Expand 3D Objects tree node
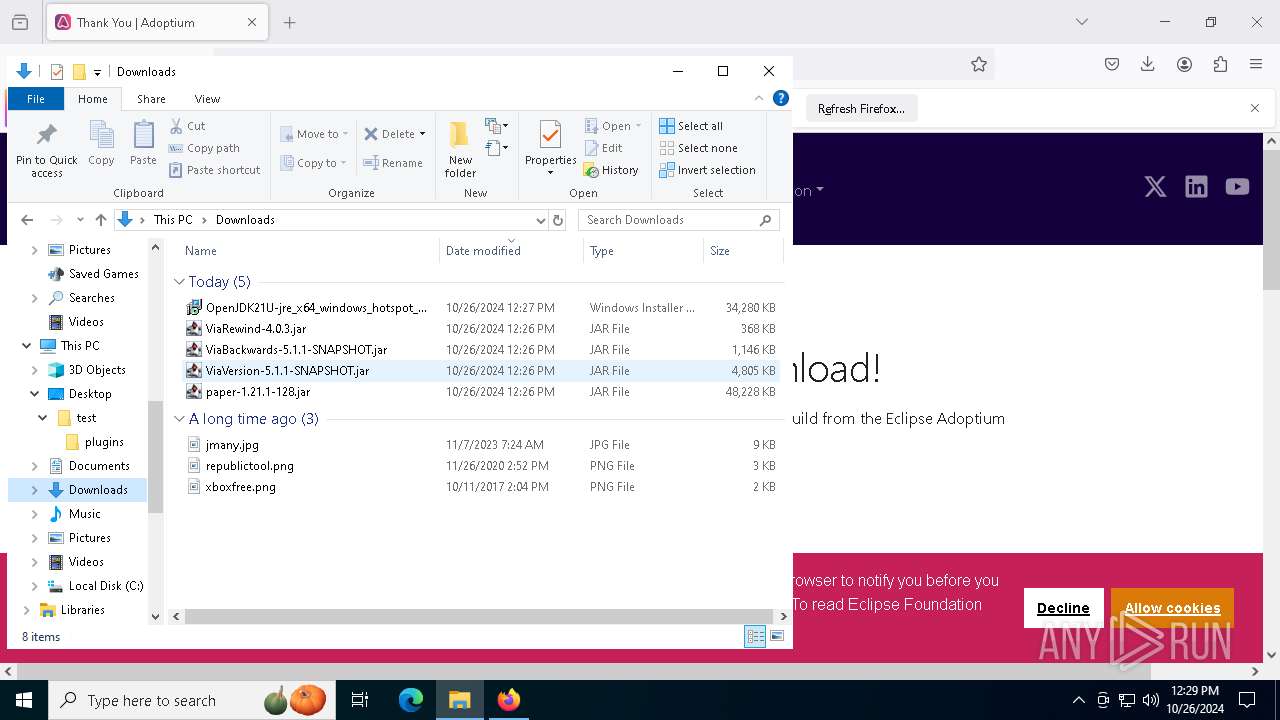Viewport: 1280px width, 720px height. [x=35, y=370]
